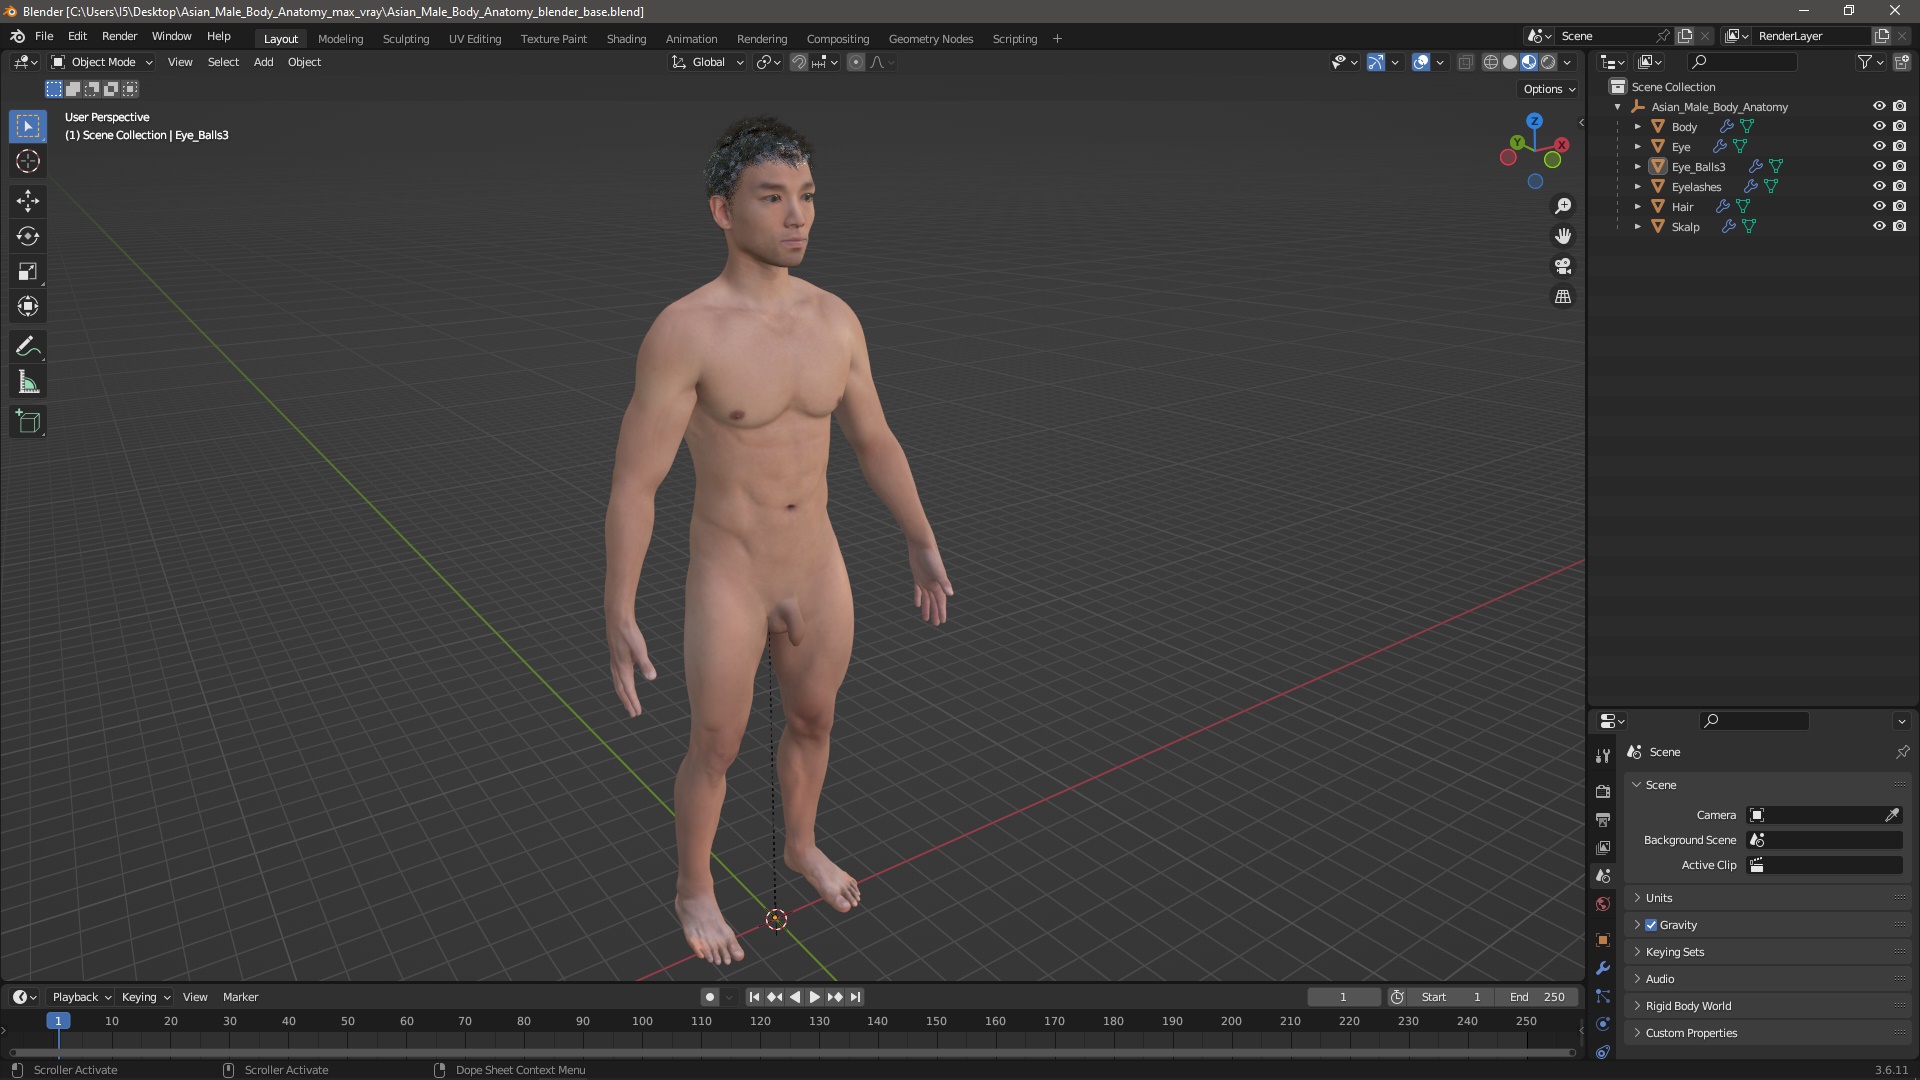Open the Render properties tab

click(x=1603, y=791)
